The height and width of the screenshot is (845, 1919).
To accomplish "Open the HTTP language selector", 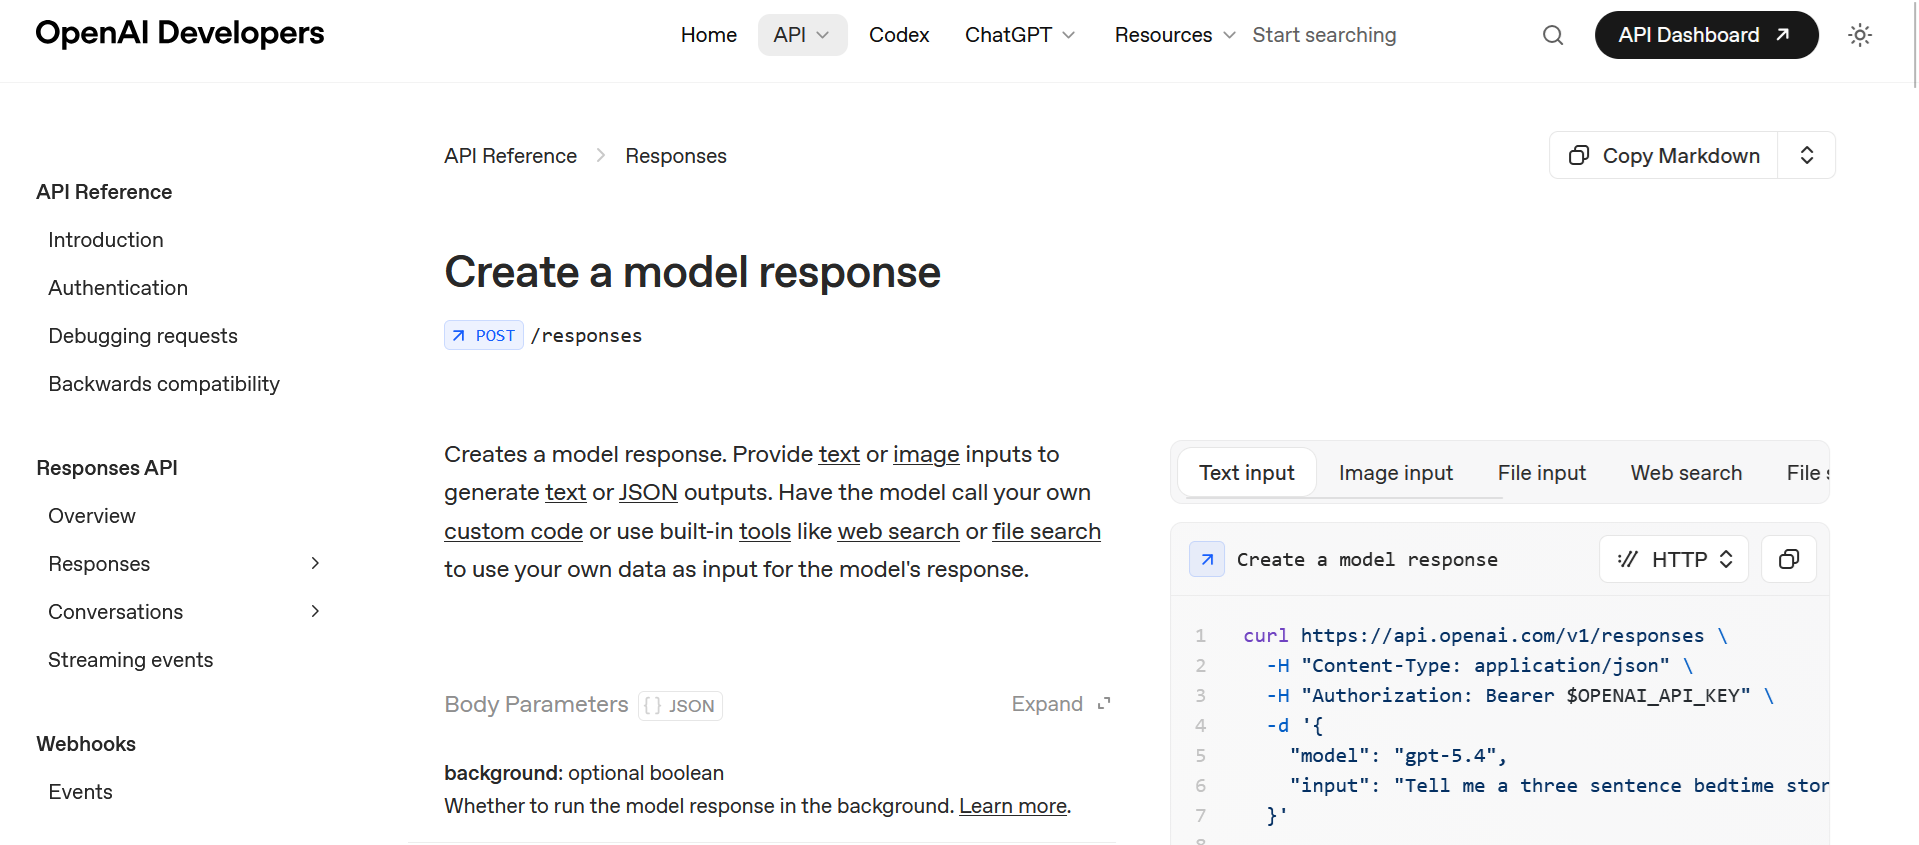I will click(x=1674, y=559).
